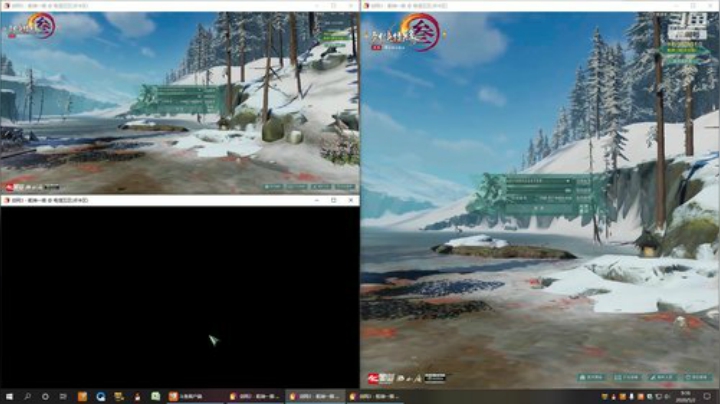Viewport: 720px width, 404px height.
Task: Launch the green app icon on taskbar
Action: click(x=156, y=396)
